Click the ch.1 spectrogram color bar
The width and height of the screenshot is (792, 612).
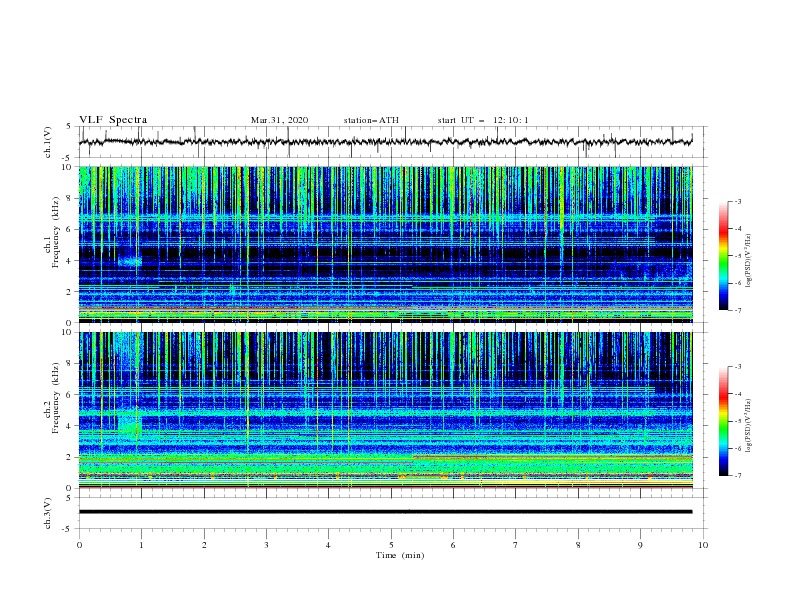click(723, 256)
